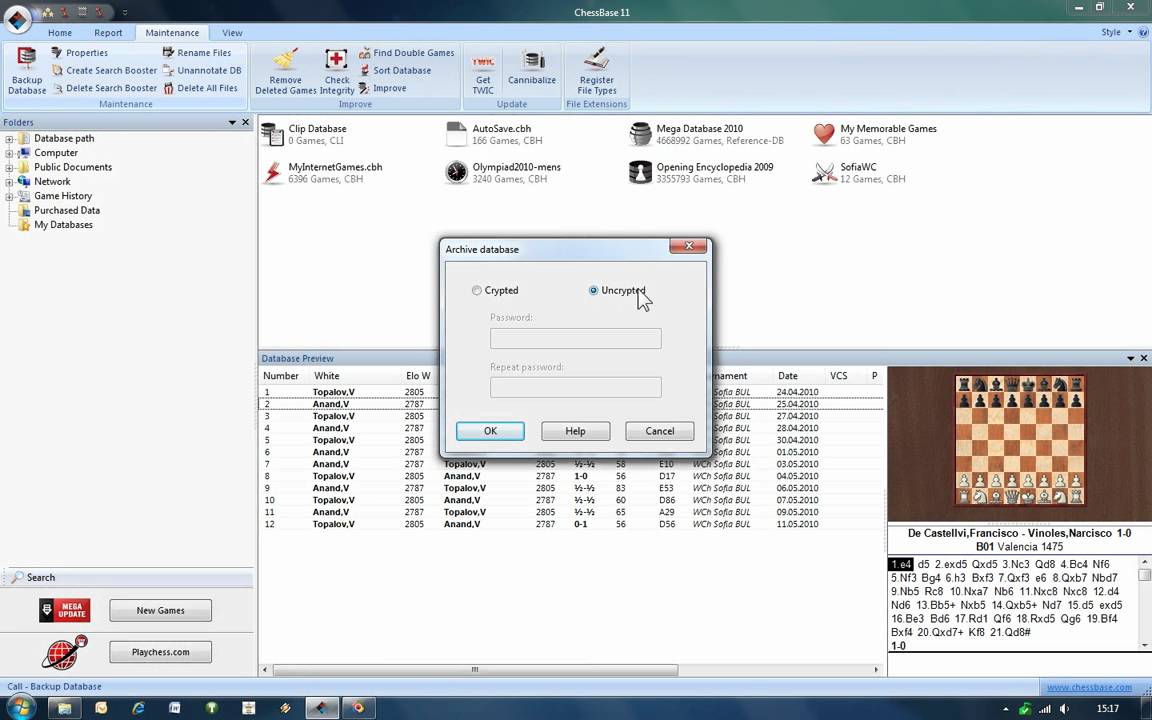
Task: Select My Memorable Games heart icon
Action: 824,134
